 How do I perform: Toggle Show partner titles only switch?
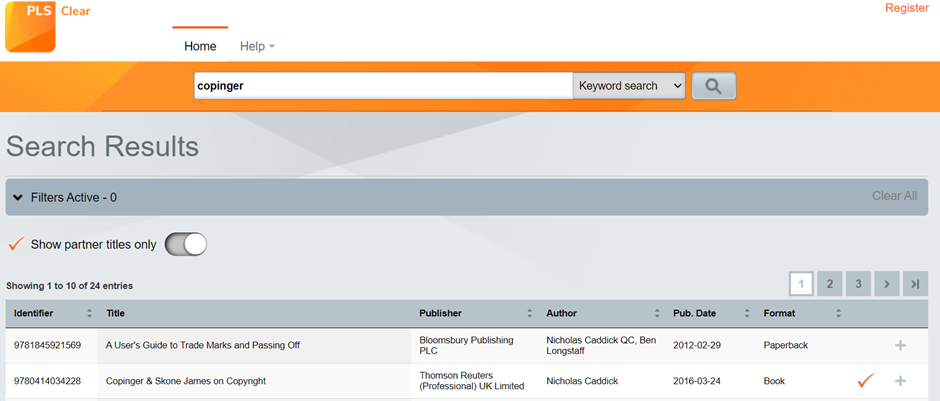point(186,245)
